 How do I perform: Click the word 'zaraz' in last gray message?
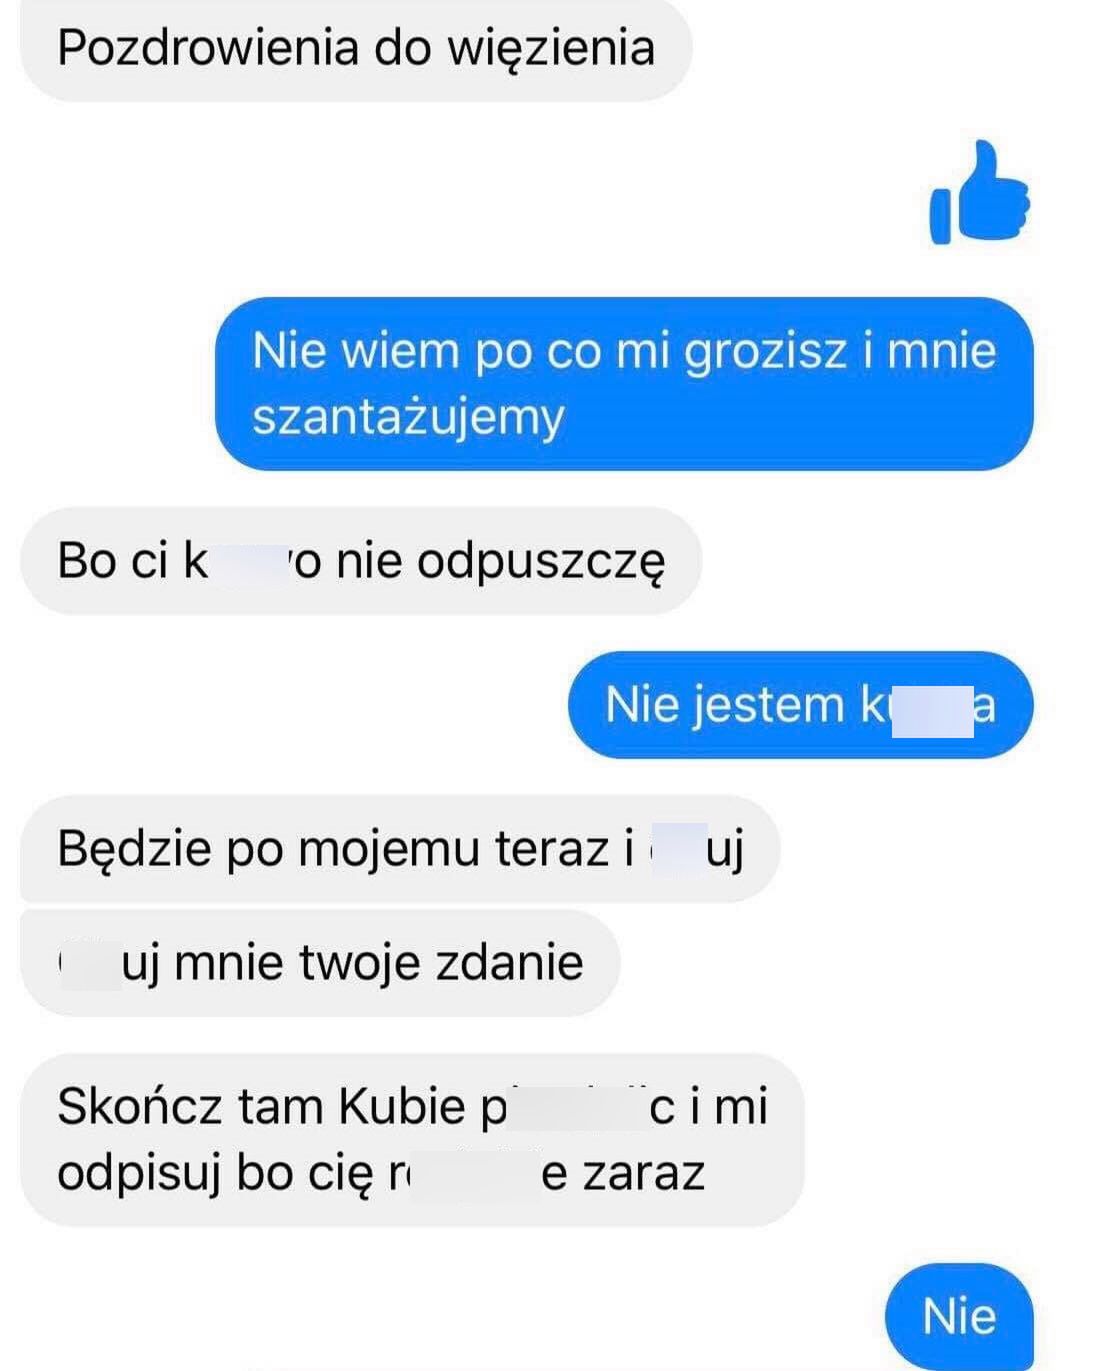(644, 1172)
